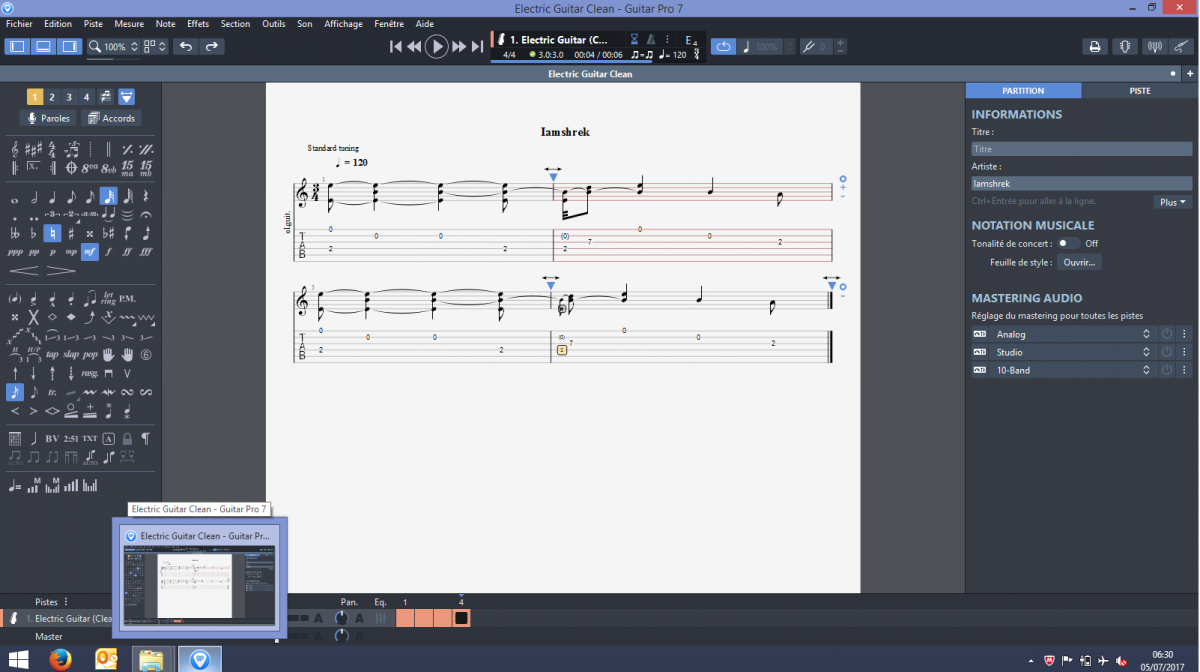Click the Ouvrir... style sheet button
The image size is (1200, 672).
pyautogui.click(x=1081, y=262)
